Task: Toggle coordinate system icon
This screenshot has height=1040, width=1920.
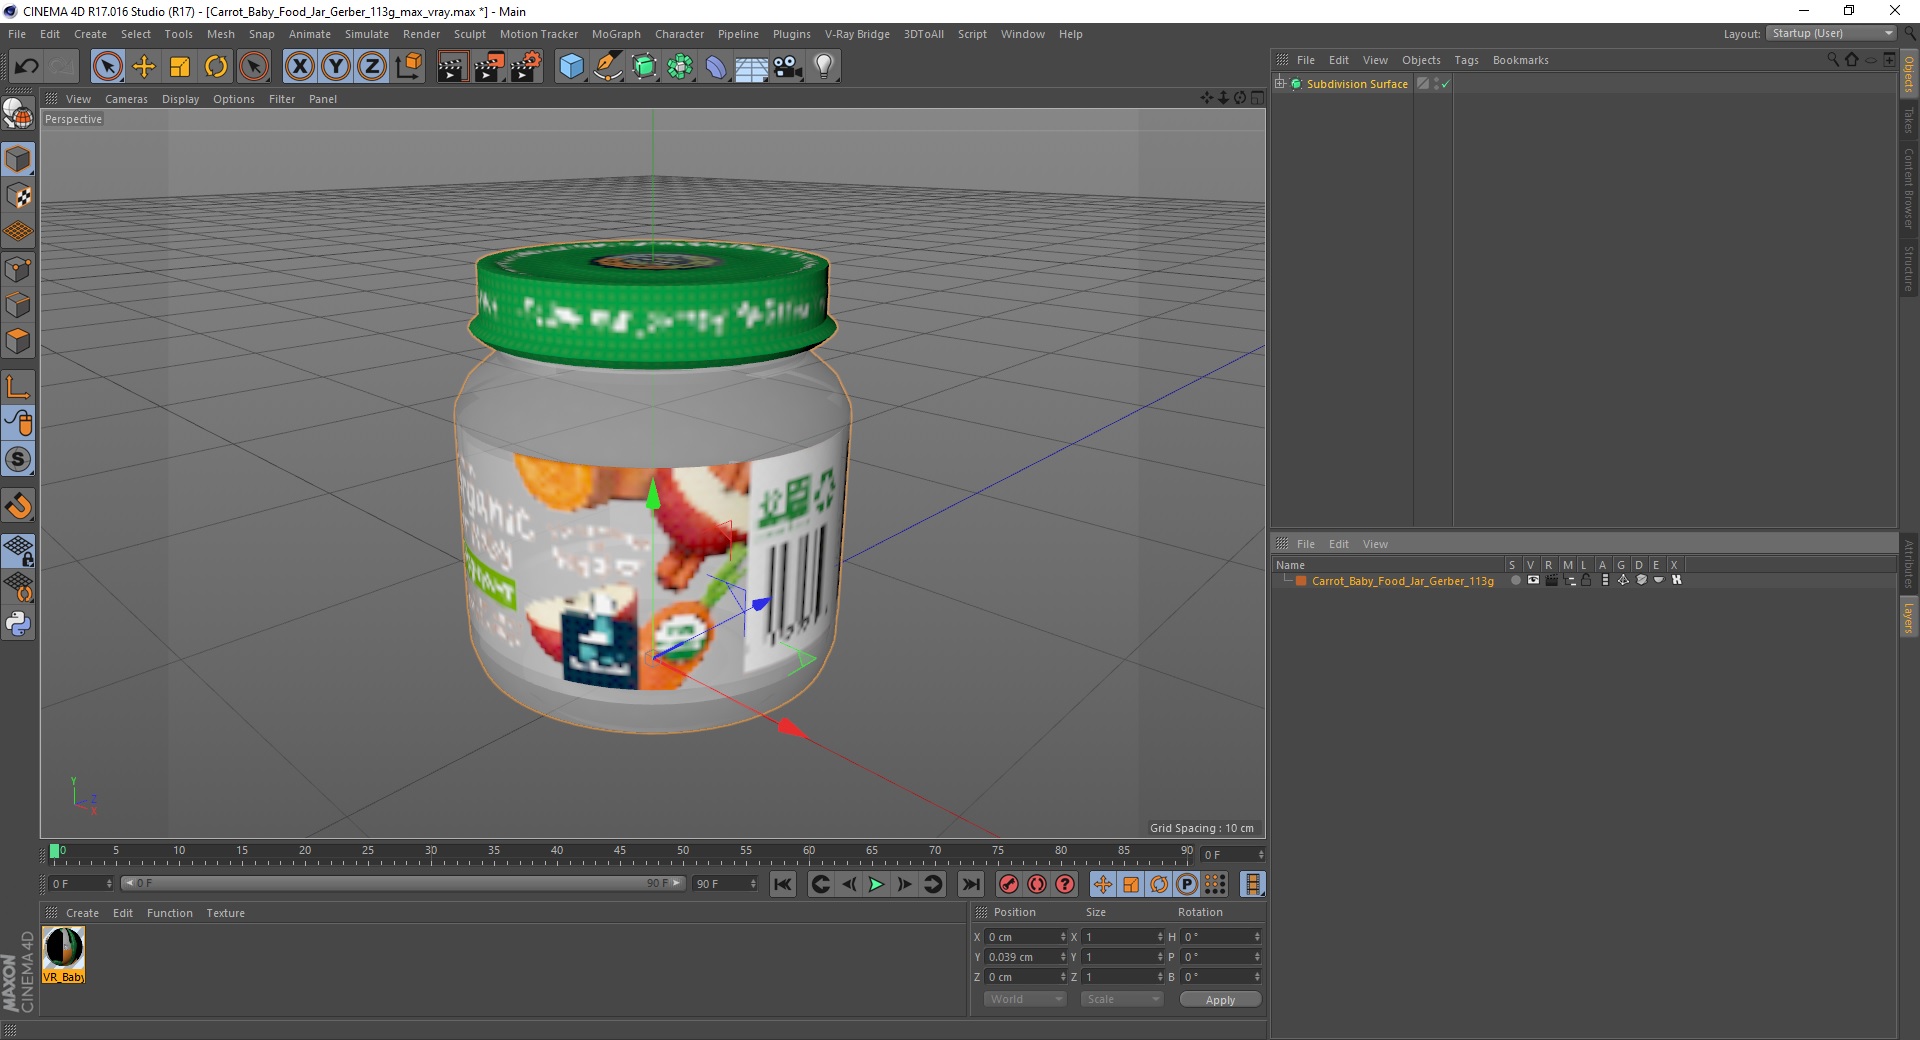Action: (x=408, y=67)
